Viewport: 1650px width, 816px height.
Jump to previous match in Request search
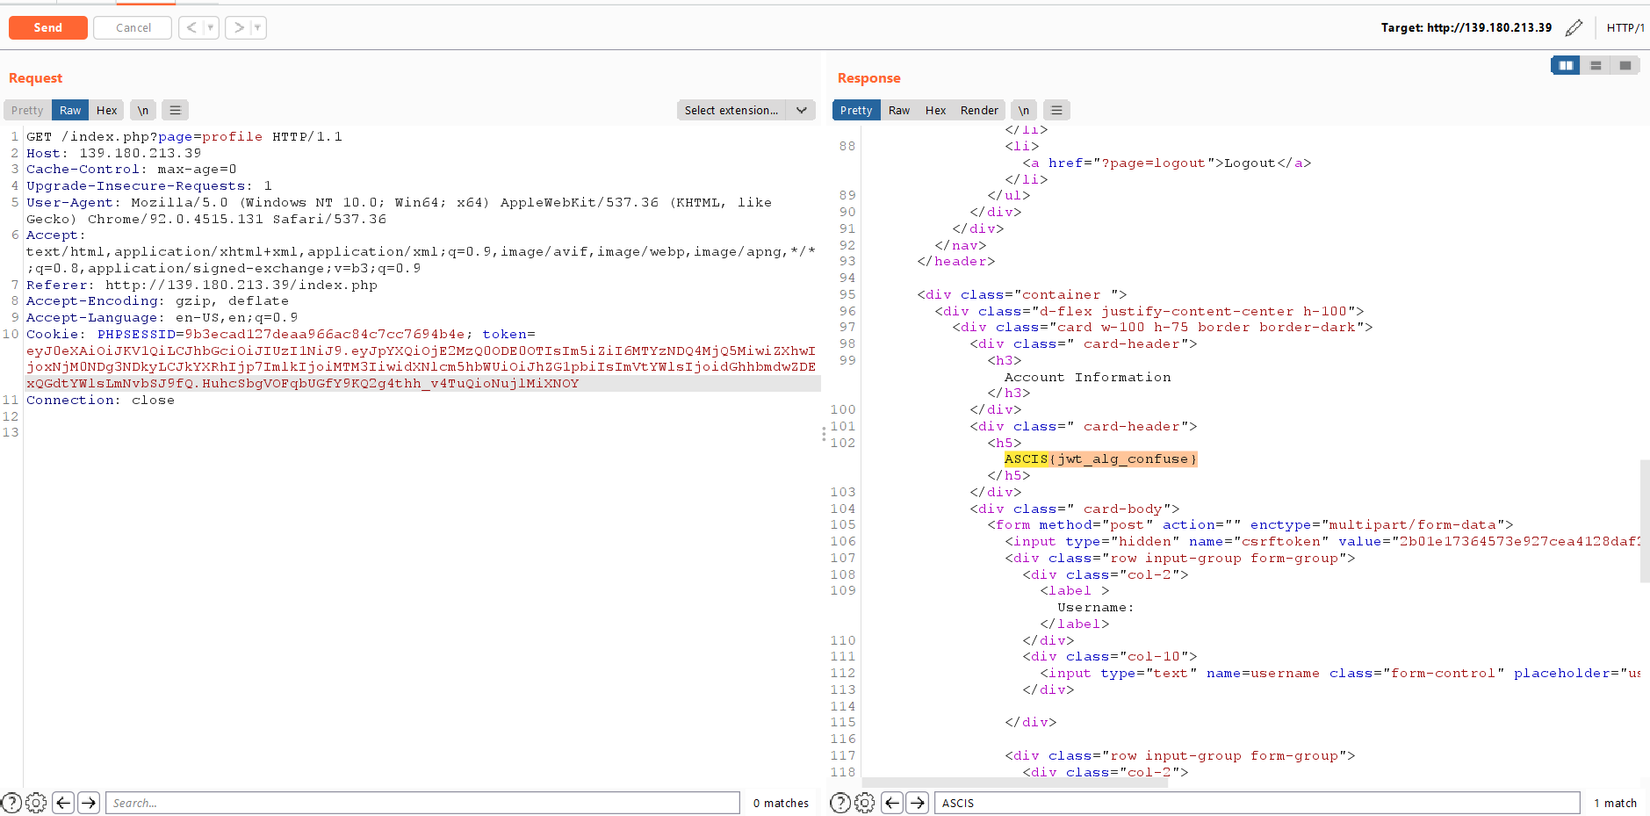(63, 803)
